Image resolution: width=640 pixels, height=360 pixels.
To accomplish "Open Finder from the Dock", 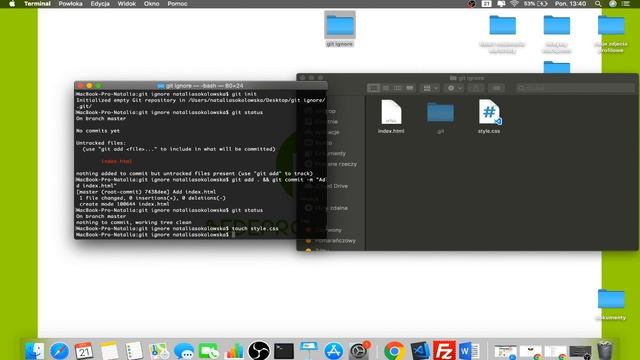I will coord(34,351).
